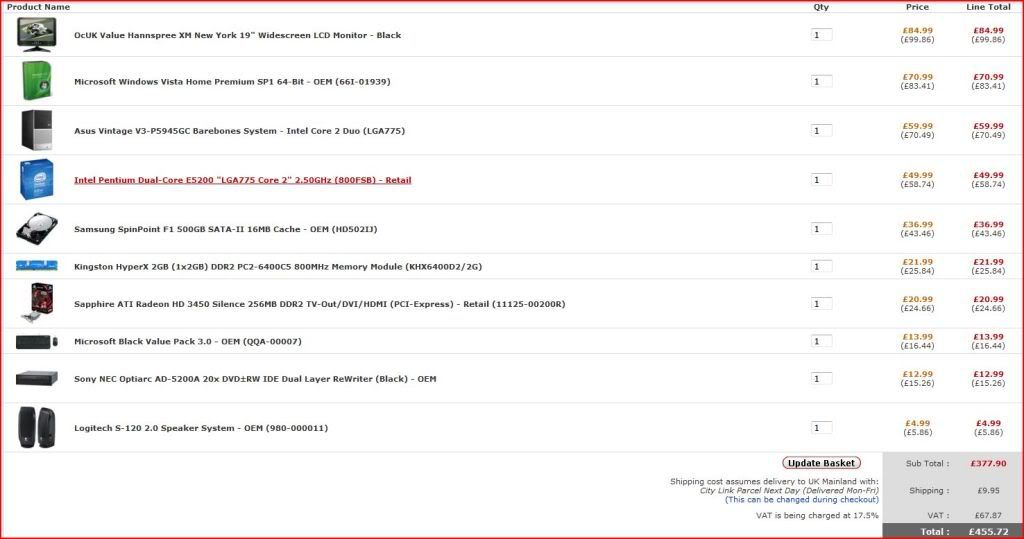
Task: Click the £9.95 shipping value
Action: click(988, 491)
